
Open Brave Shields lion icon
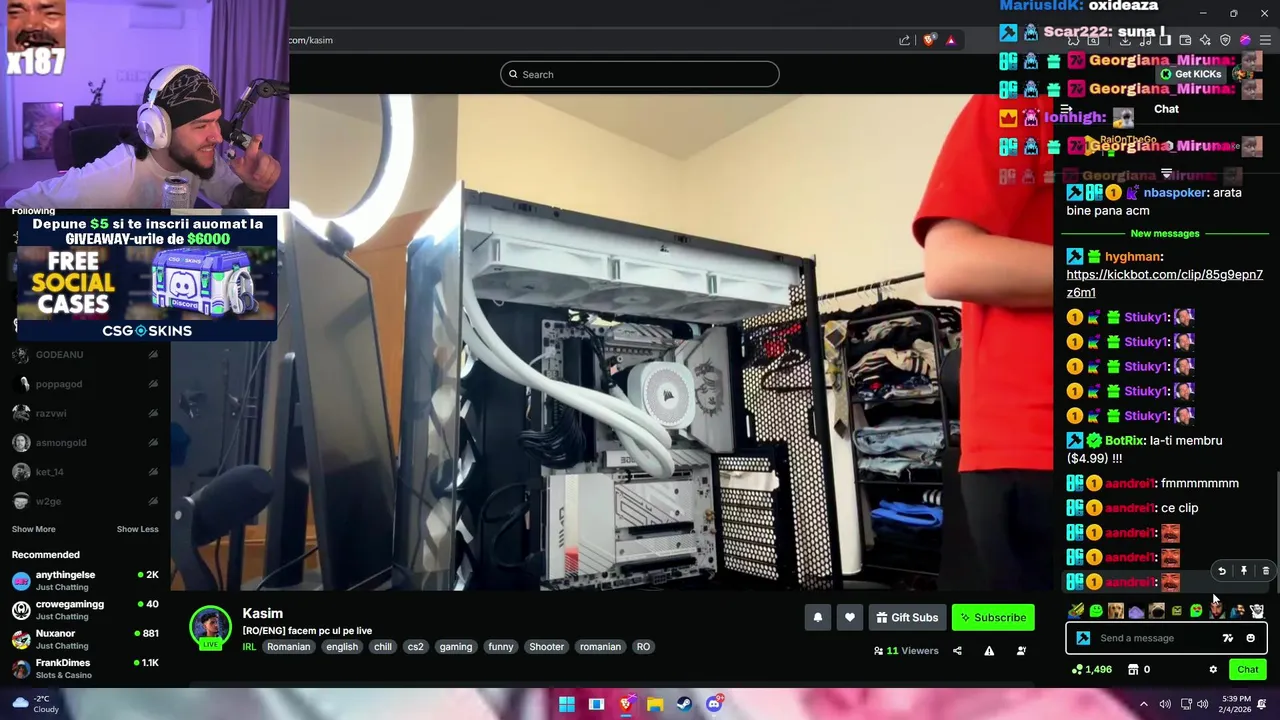(930, 40)
